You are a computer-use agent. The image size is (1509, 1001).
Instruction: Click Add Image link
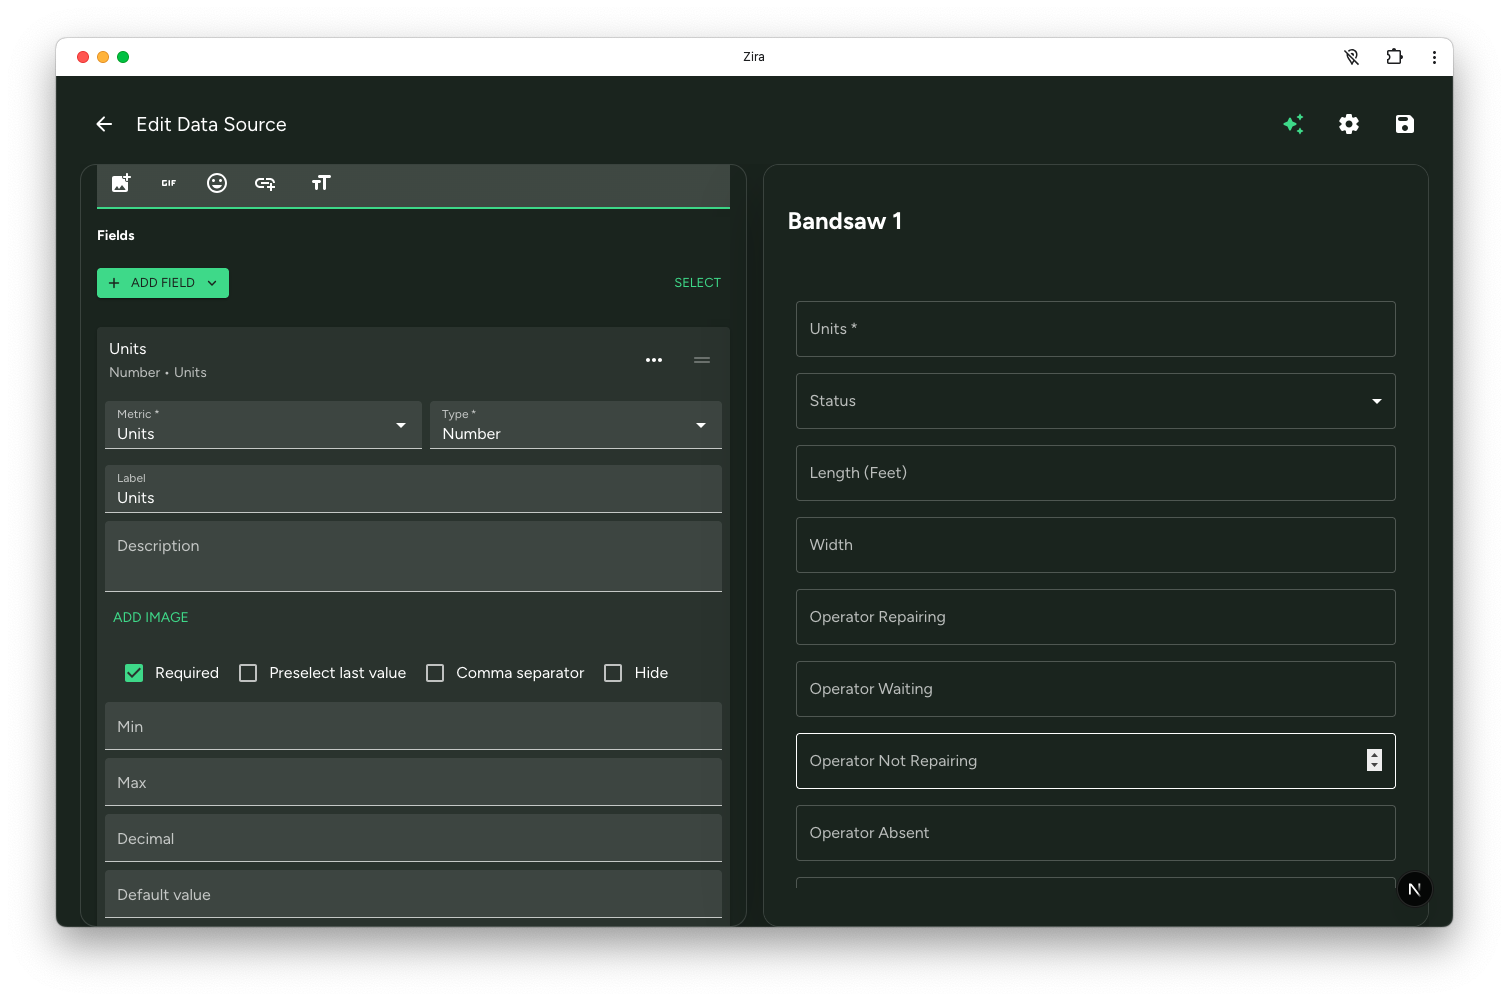click(151, 617)
